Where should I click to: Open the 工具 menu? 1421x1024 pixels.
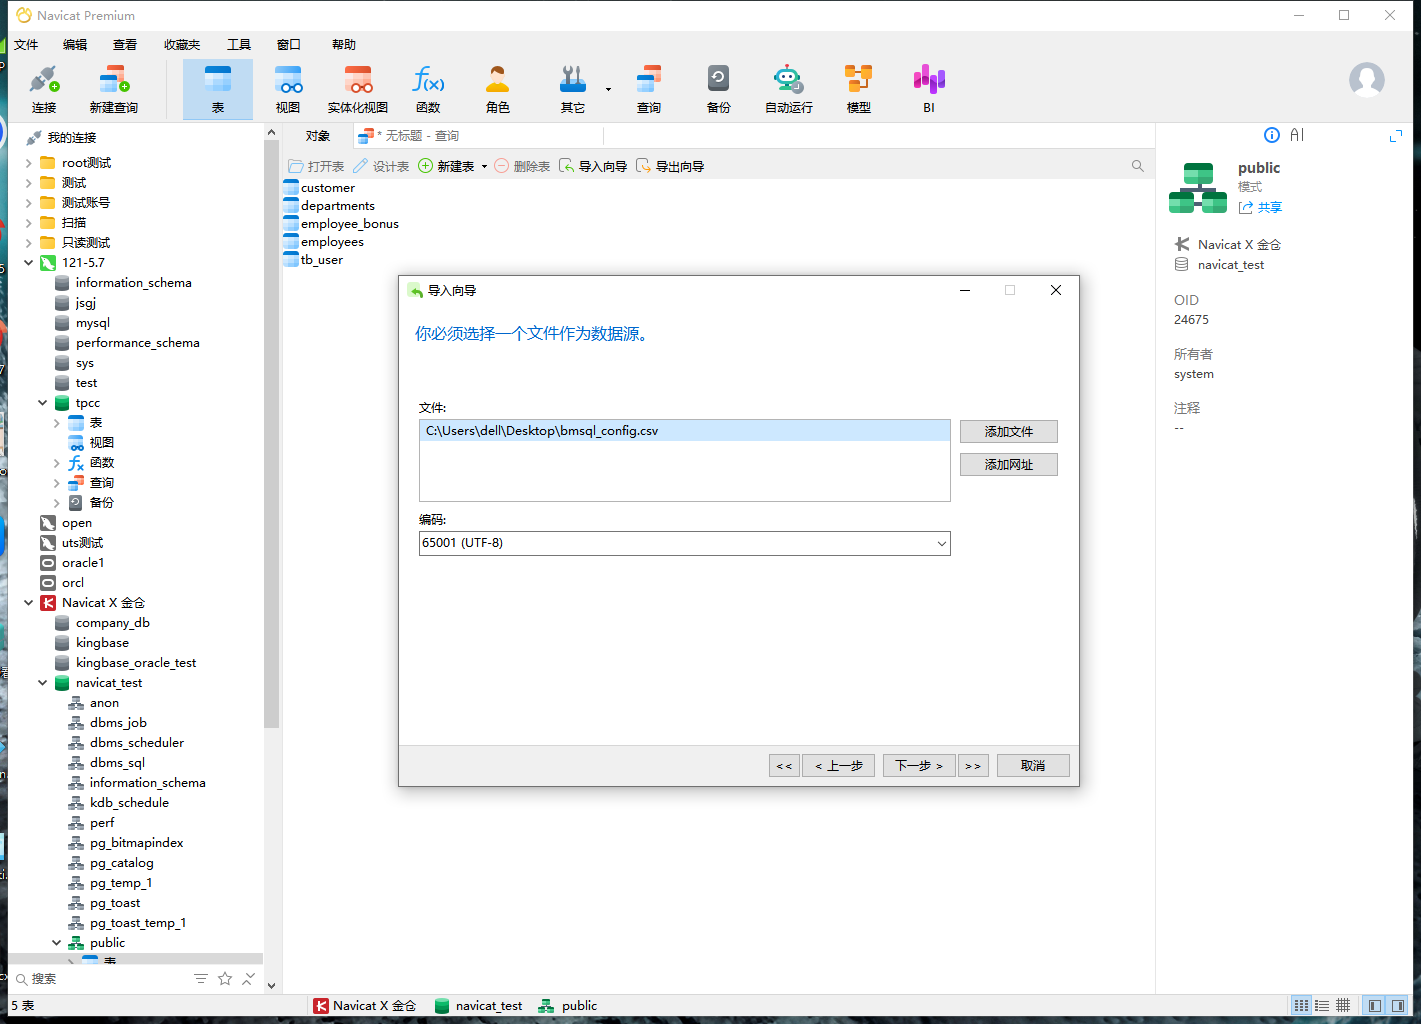point(239,45)
